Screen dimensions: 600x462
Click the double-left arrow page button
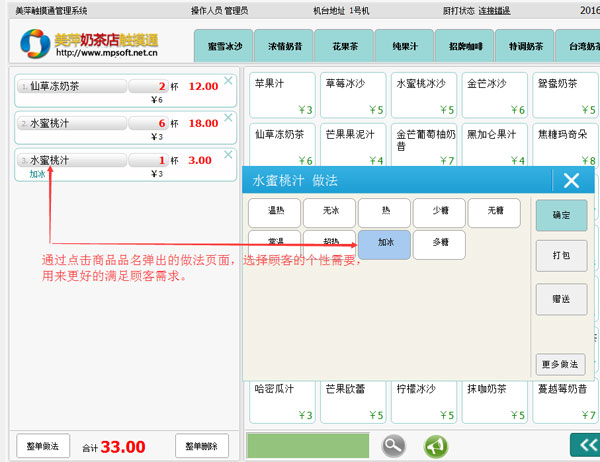[x=582, y=445]
